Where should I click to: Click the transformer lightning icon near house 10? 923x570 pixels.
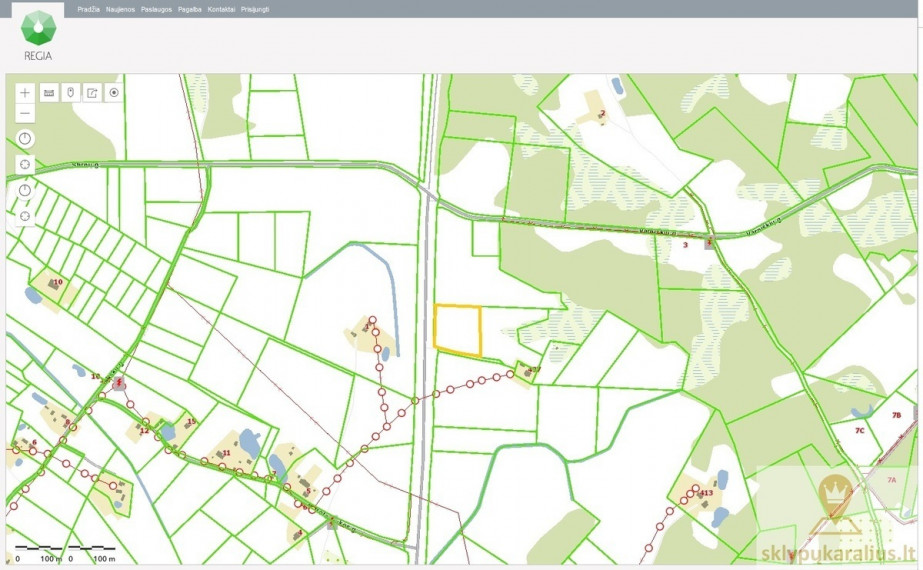119,383
